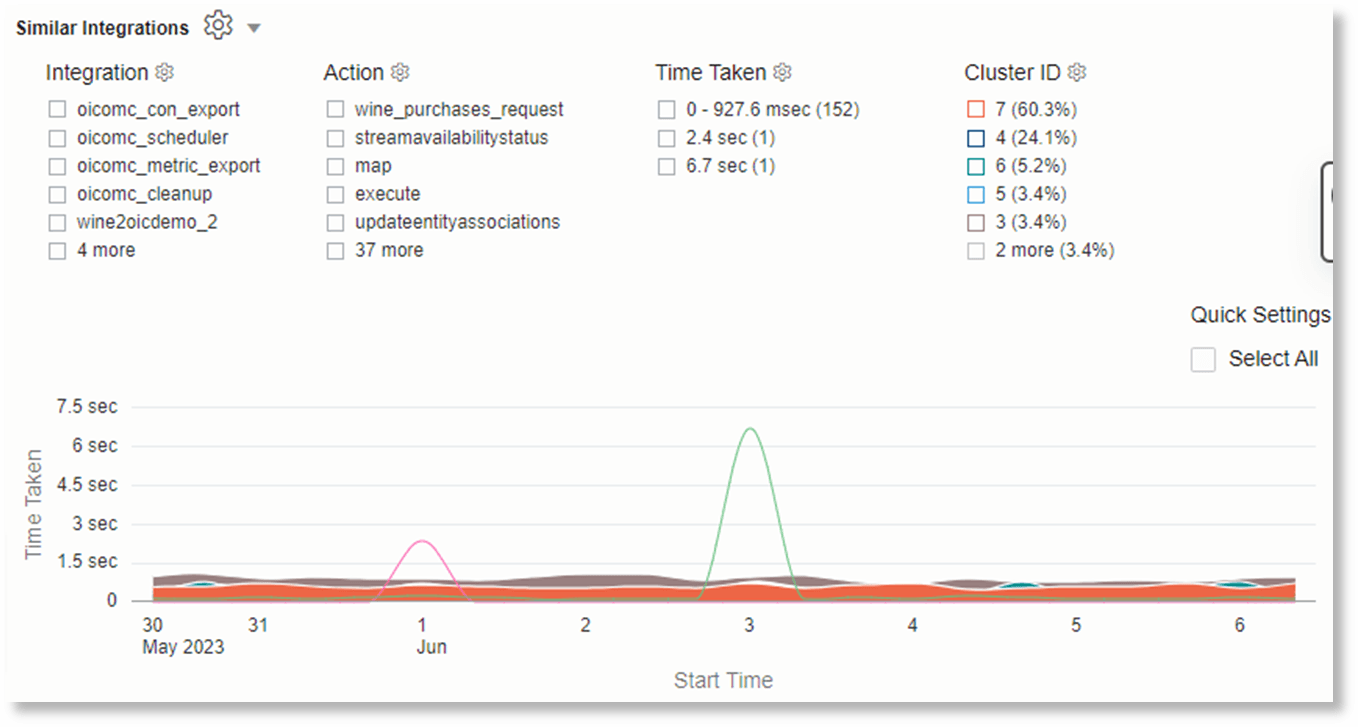The height and width of the screenshot is (727, 1358).
Task: Expand the 4 more integrations list
Action: 106,250
